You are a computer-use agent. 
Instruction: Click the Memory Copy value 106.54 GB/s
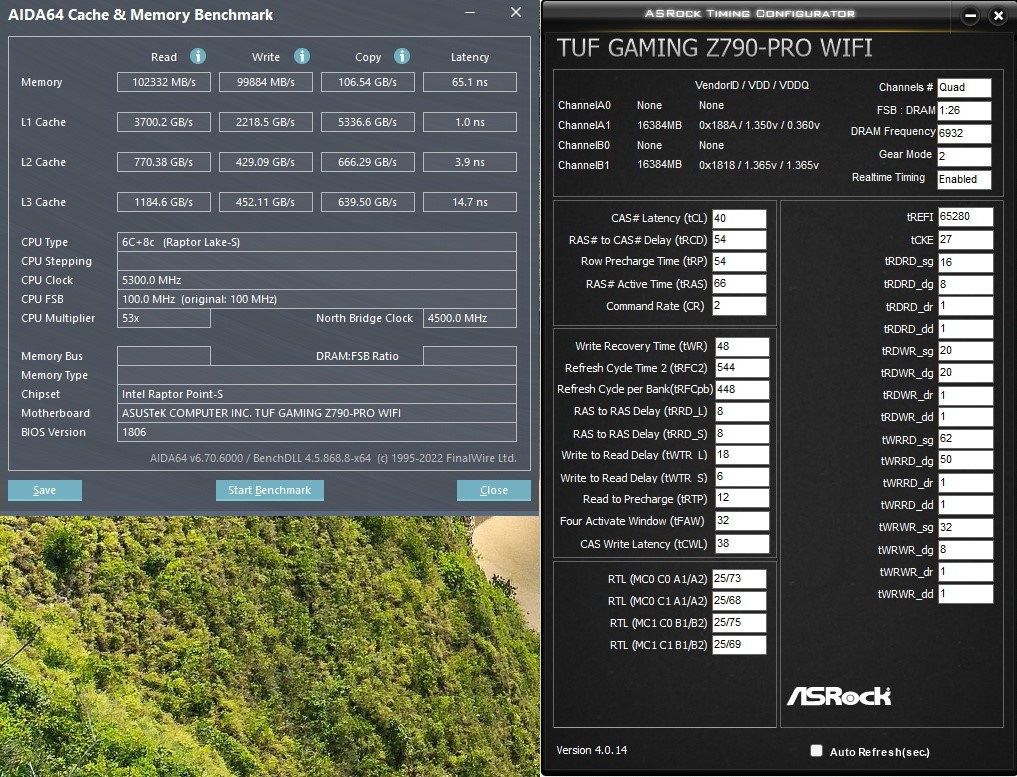point(368,82)
